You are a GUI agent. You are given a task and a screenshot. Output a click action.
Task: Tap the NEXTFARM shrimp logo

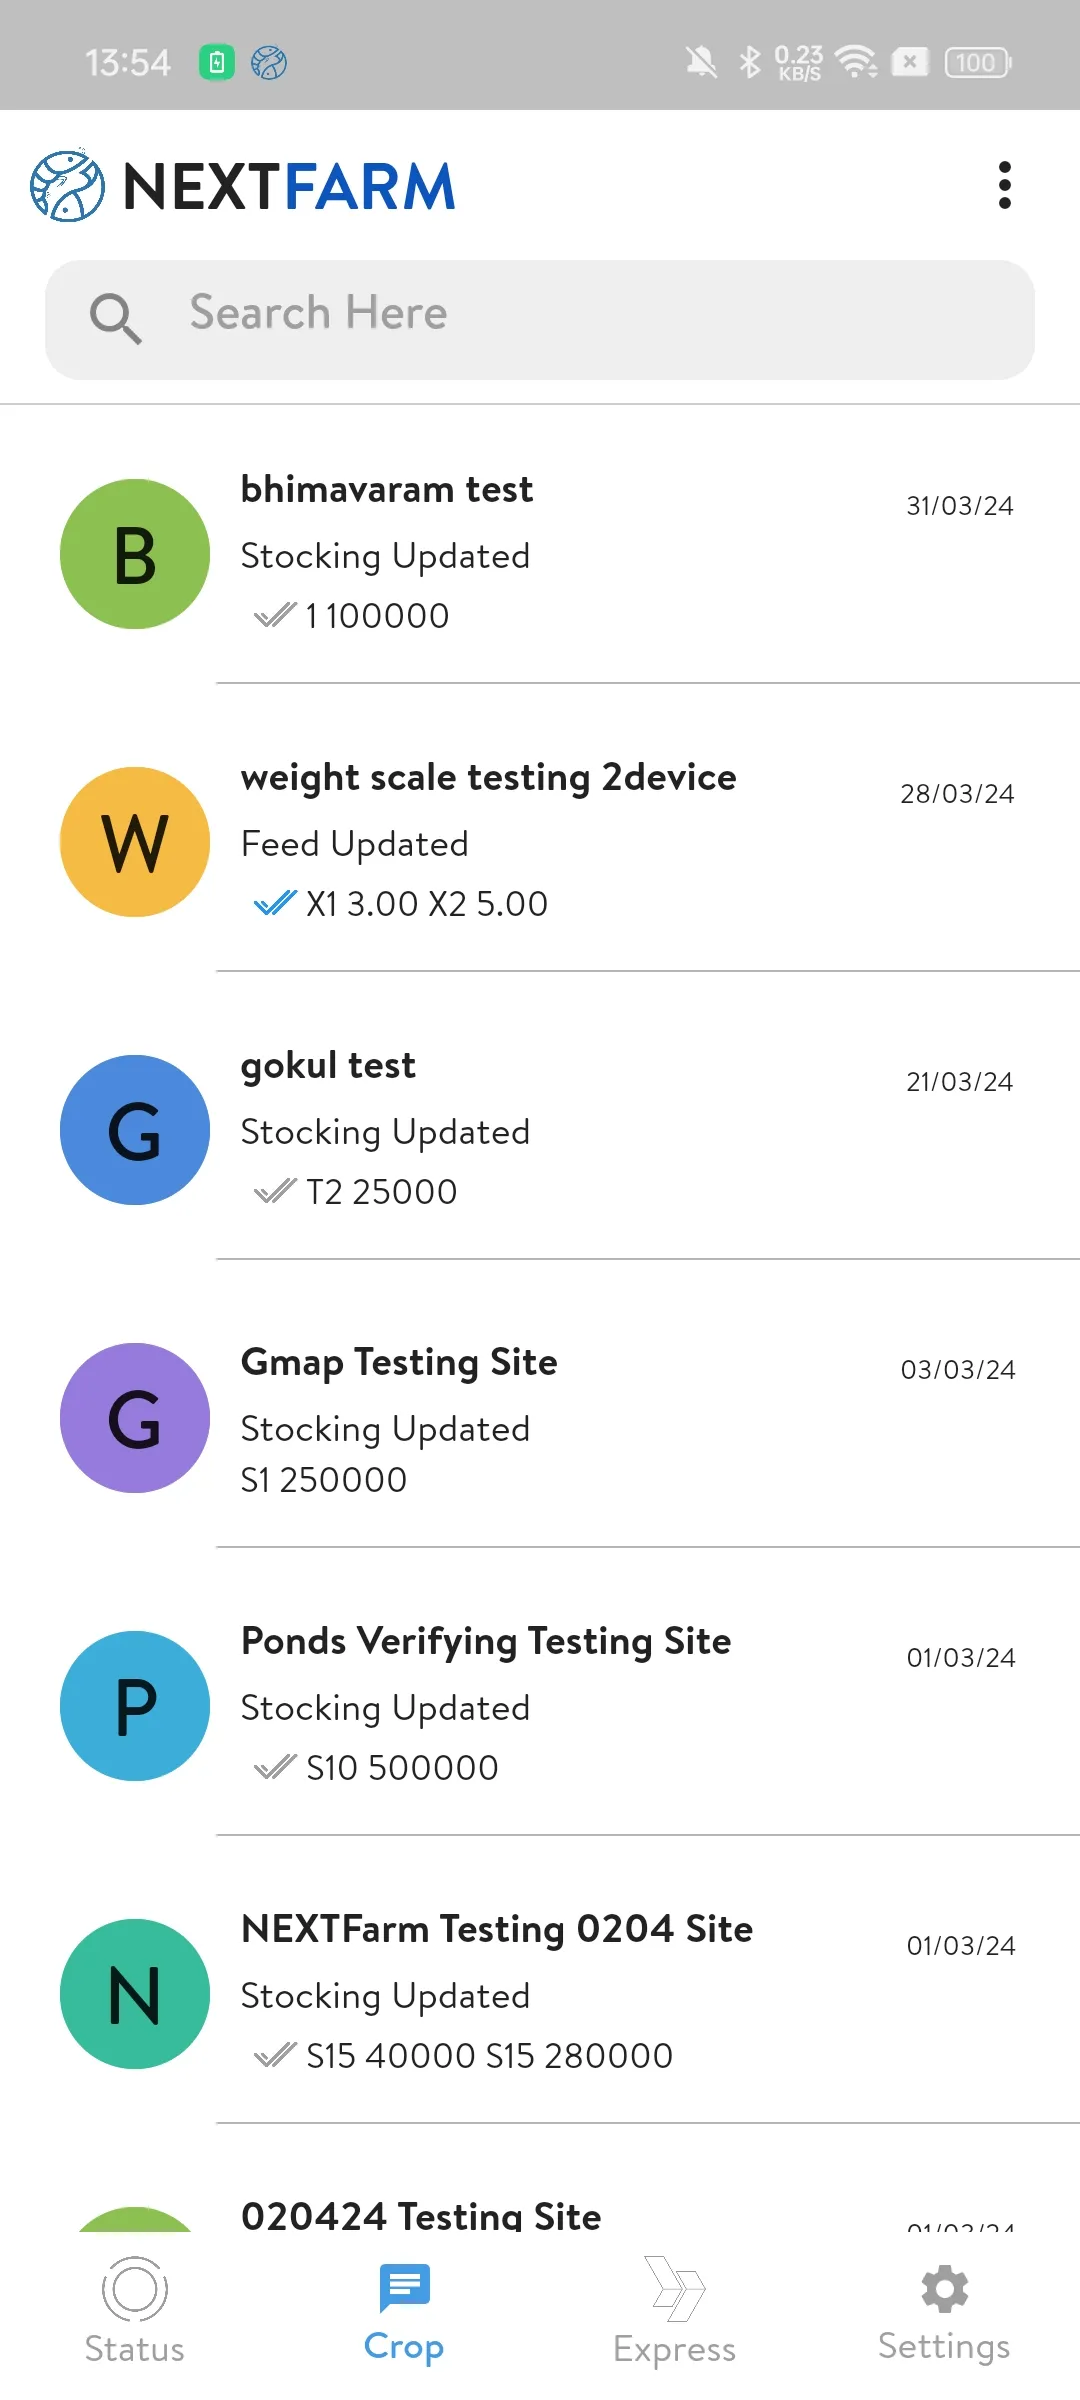[67, 186]
